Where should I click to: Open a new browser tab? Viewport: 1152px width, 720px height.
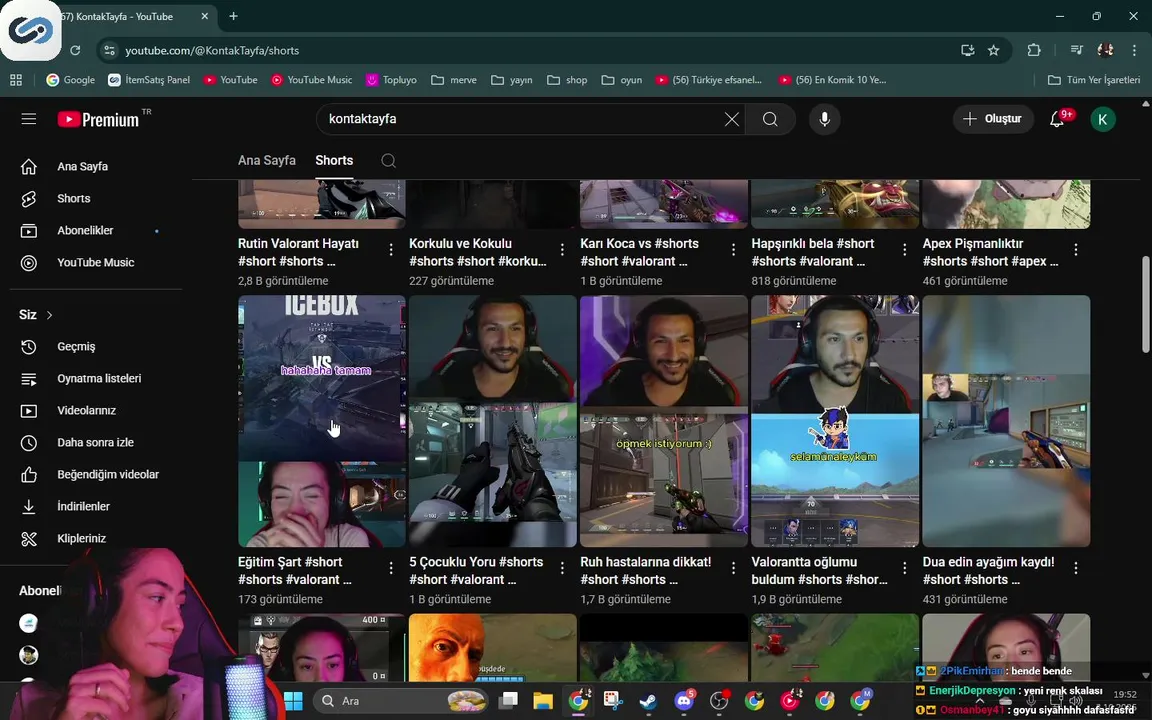point(233,16)
